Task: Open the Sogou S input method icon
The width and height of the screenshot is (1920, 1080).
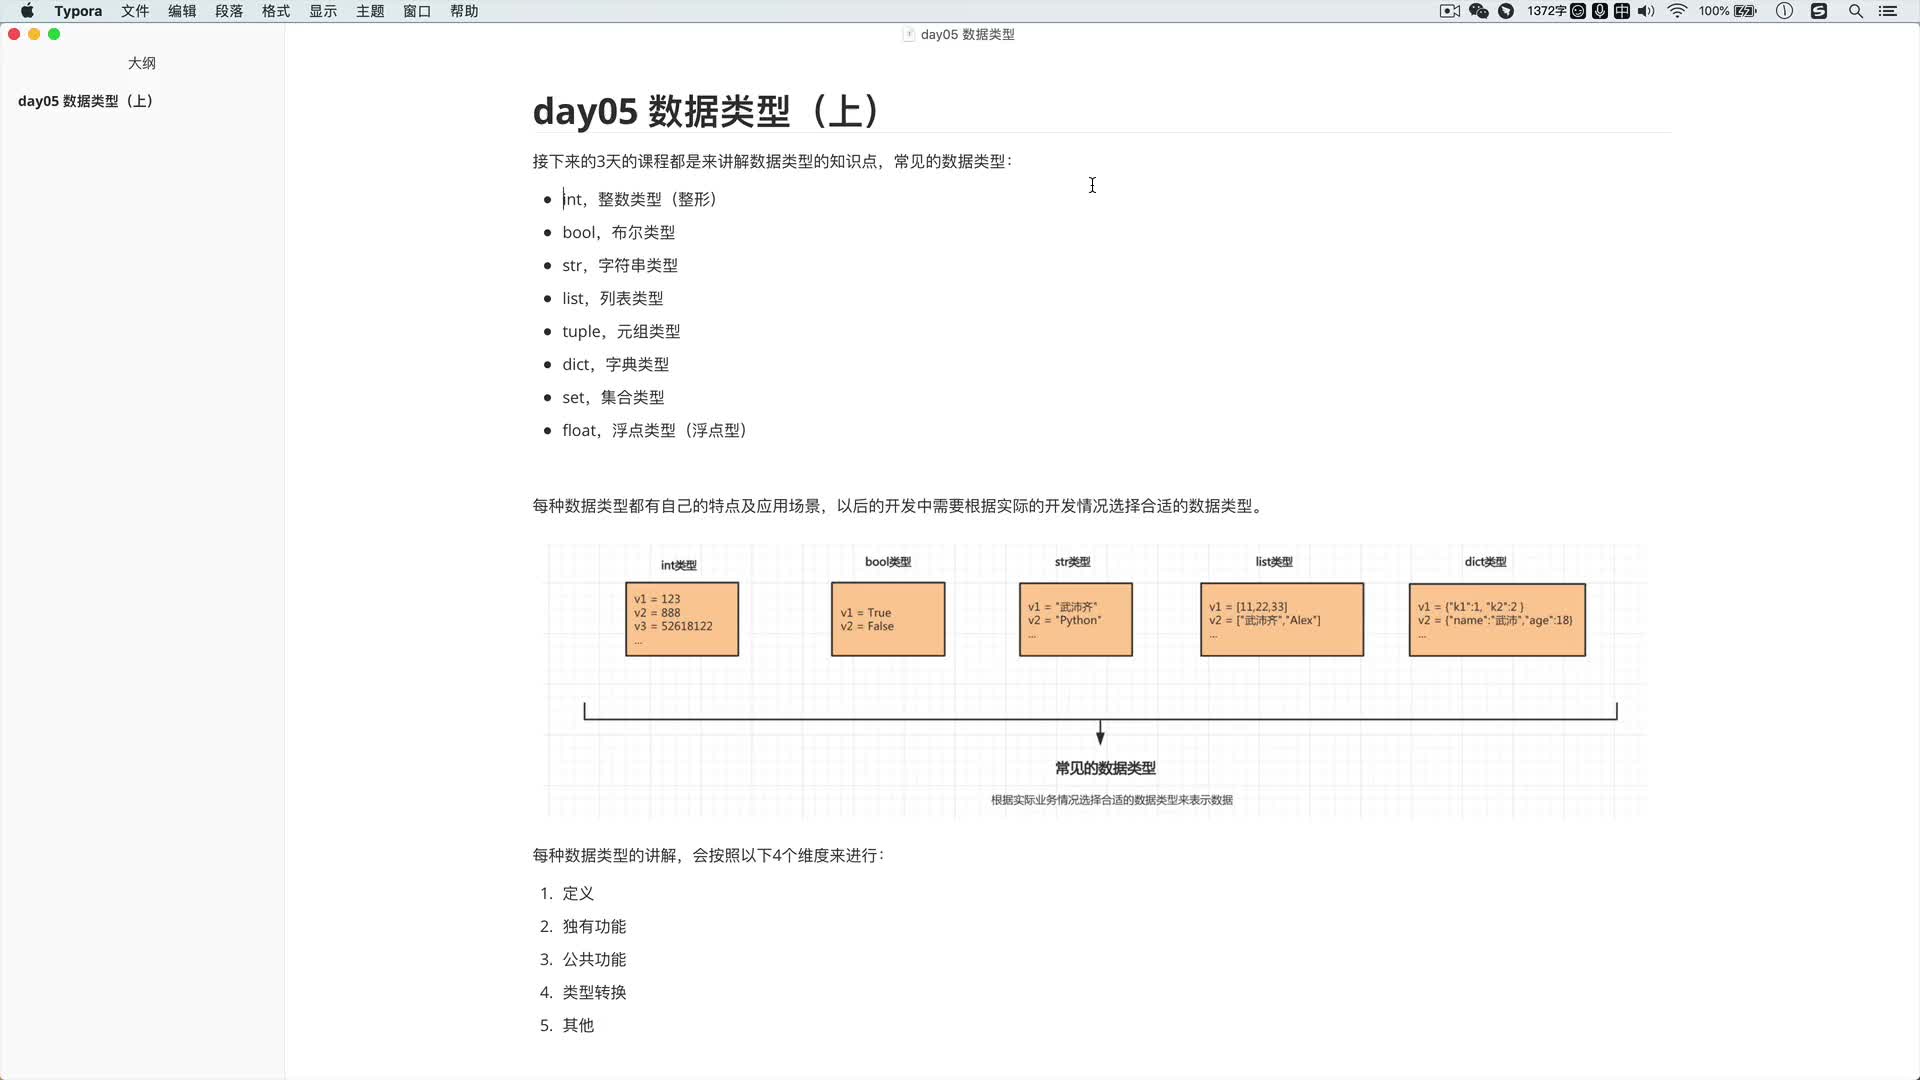Action: [1819, 11]
